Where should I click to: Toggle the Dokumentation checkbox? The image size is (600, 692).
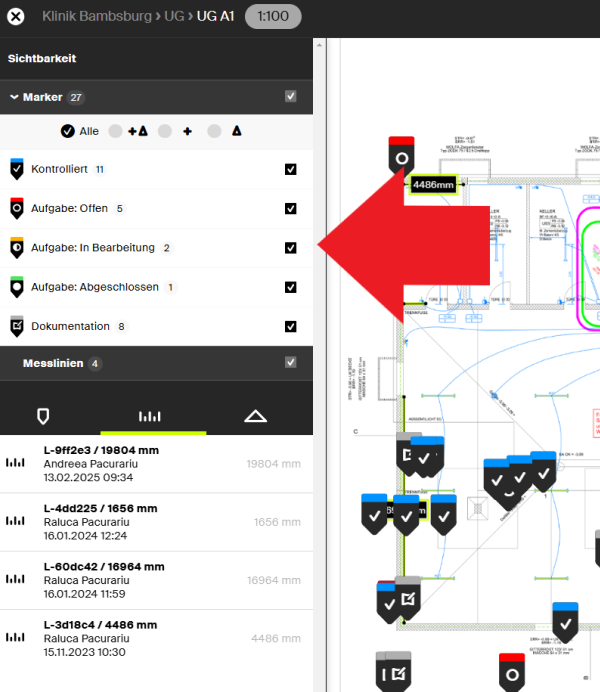click(291, 326)
